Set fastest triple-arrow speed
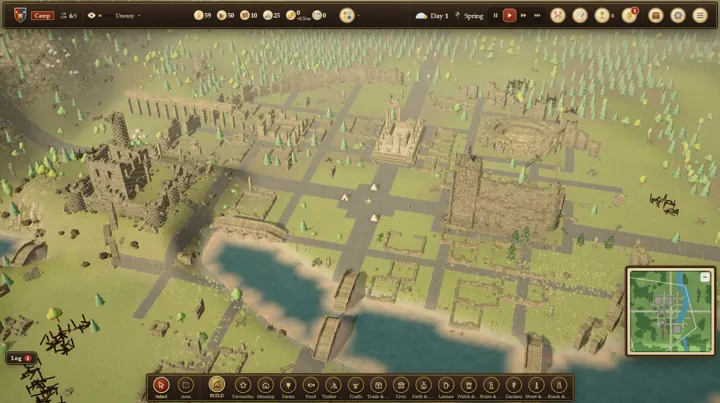 point(537,16)
